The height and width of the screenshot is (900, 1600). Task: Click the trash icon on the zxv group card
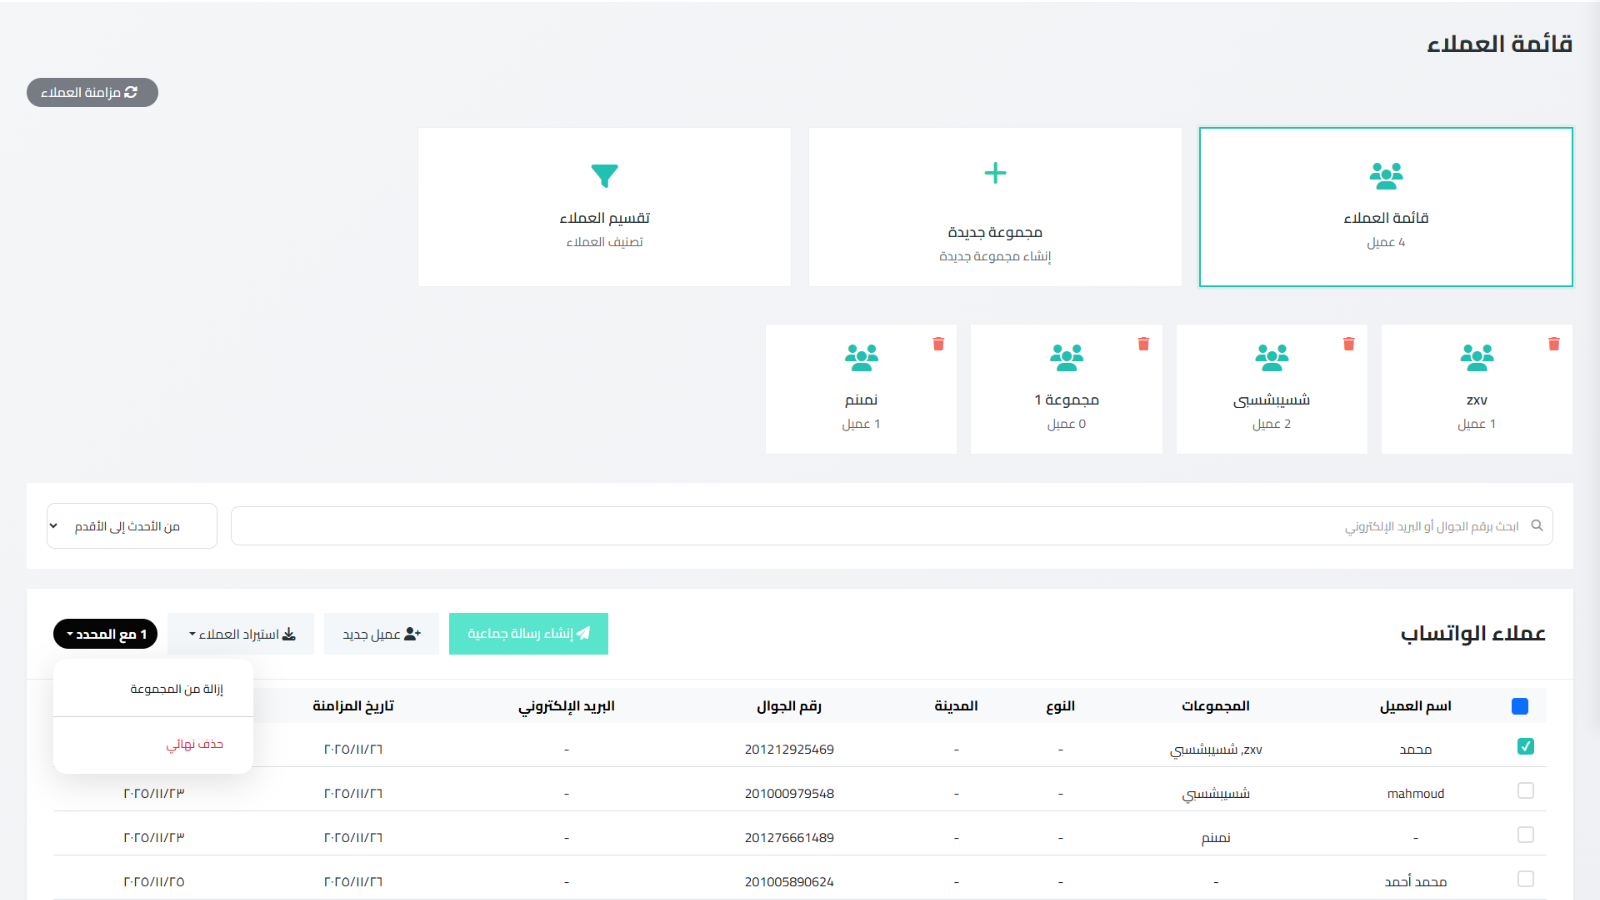pos(1555,343)
